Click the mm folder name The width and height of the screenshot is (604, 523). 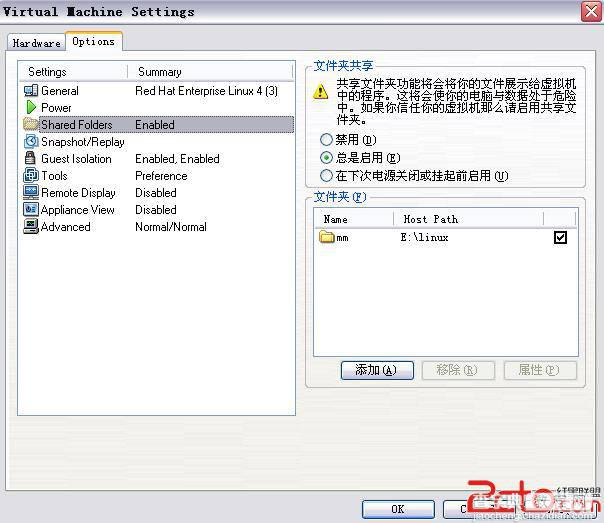pyautogui.click(x=342, y=238)
